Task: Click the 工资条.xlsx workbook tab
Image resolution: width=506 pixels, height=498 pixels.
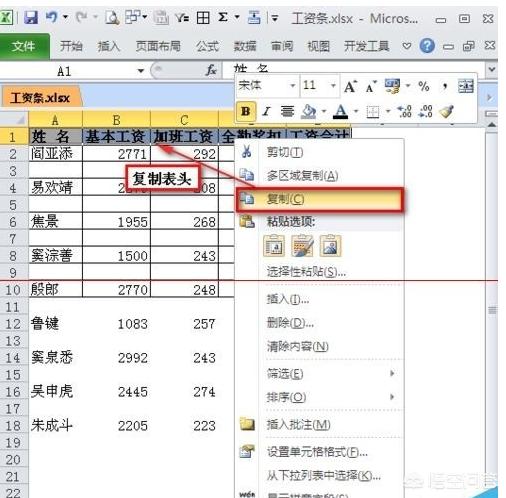Action: [x=40, y=98]
